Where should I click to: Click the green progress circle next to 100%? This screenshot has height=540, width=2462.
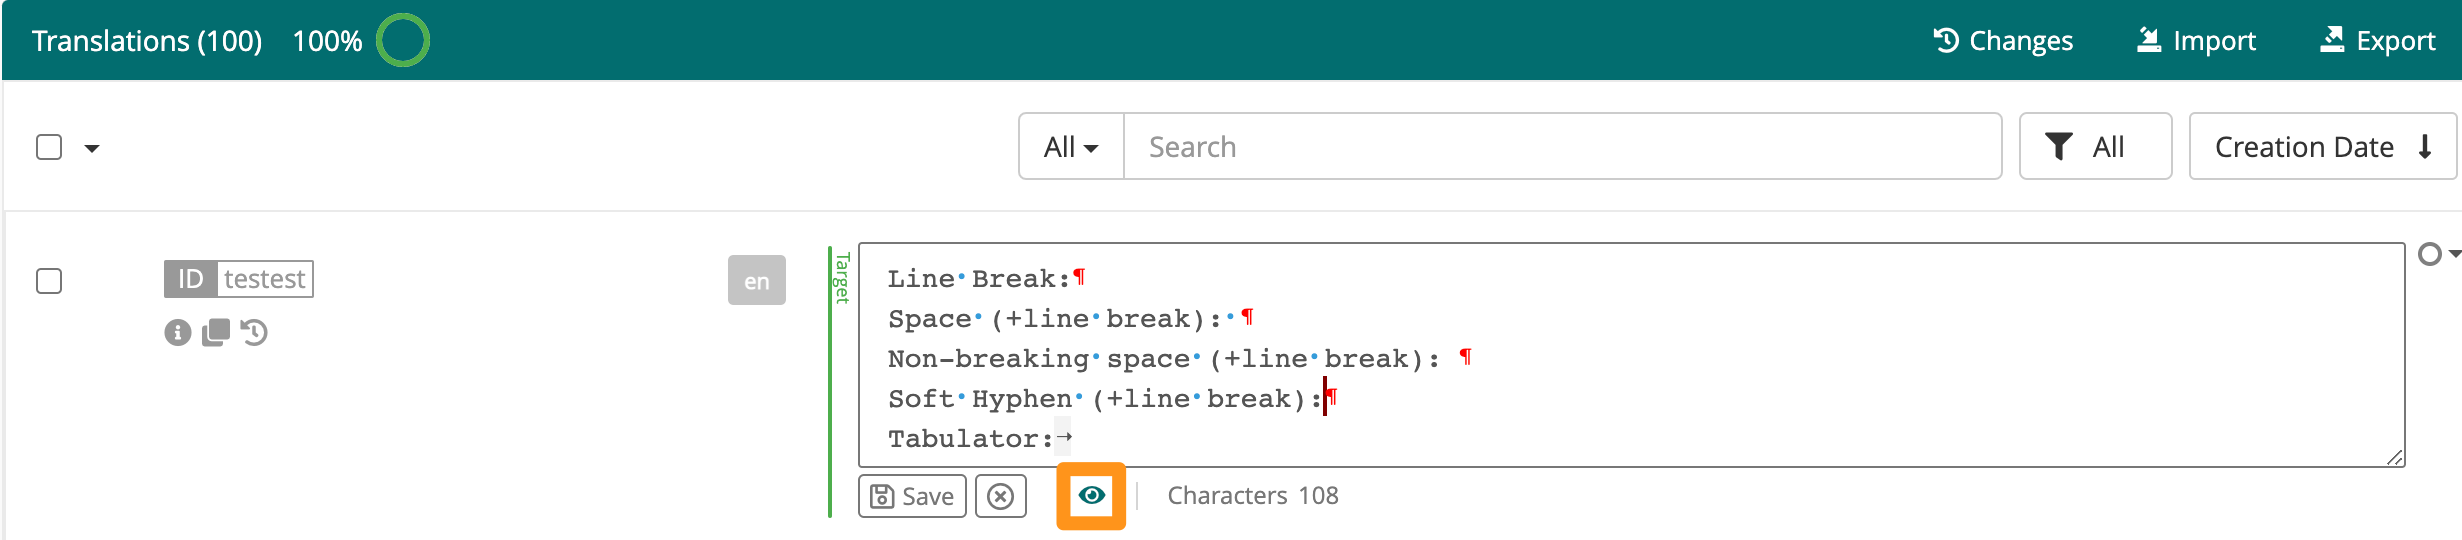pyautogui.click(x=402, y=40)
